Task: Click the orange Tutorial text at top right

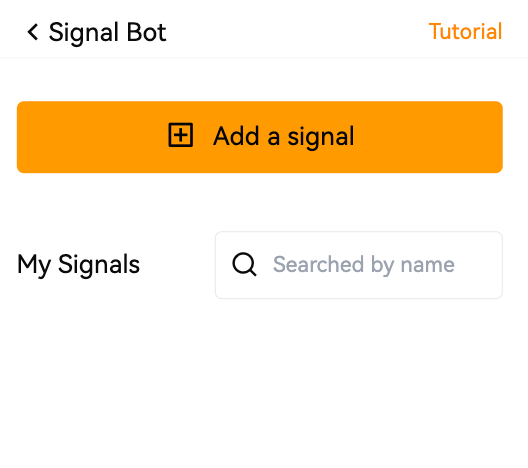Action: click(465, 32)
